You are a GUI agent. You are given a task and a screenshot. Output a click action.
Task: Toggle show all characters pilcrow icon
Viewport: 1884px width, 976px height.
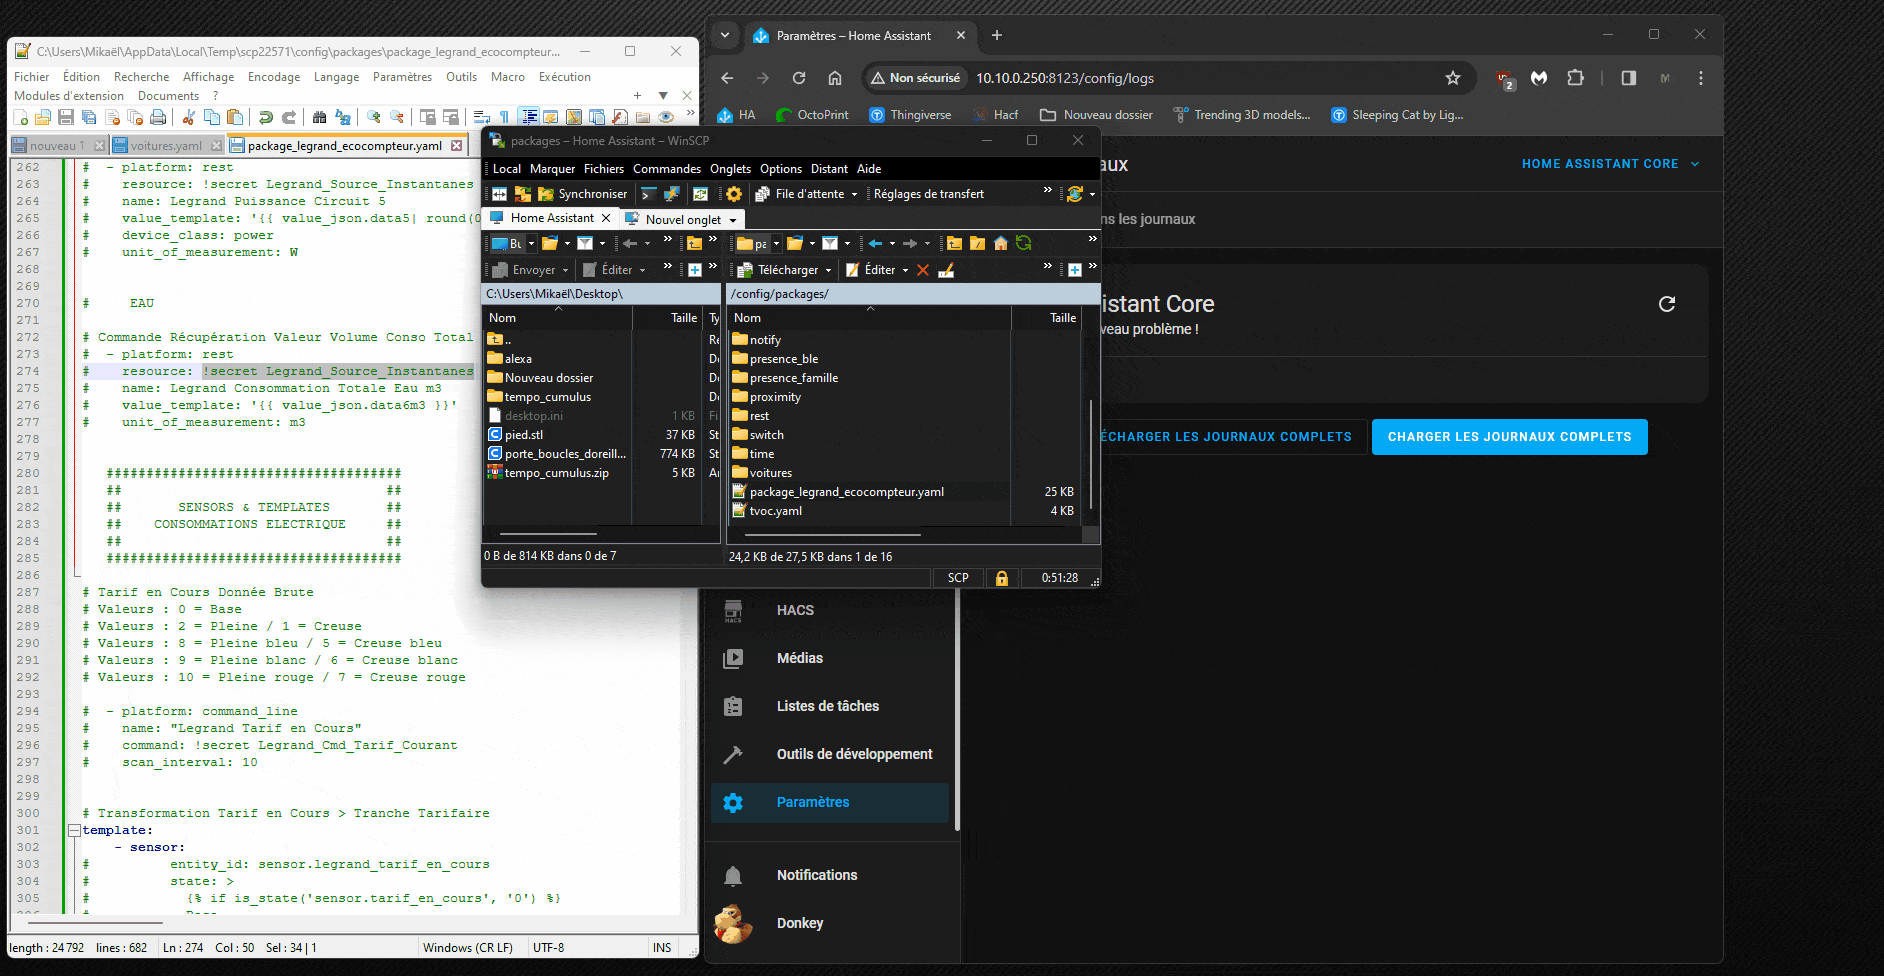[504, 117]
